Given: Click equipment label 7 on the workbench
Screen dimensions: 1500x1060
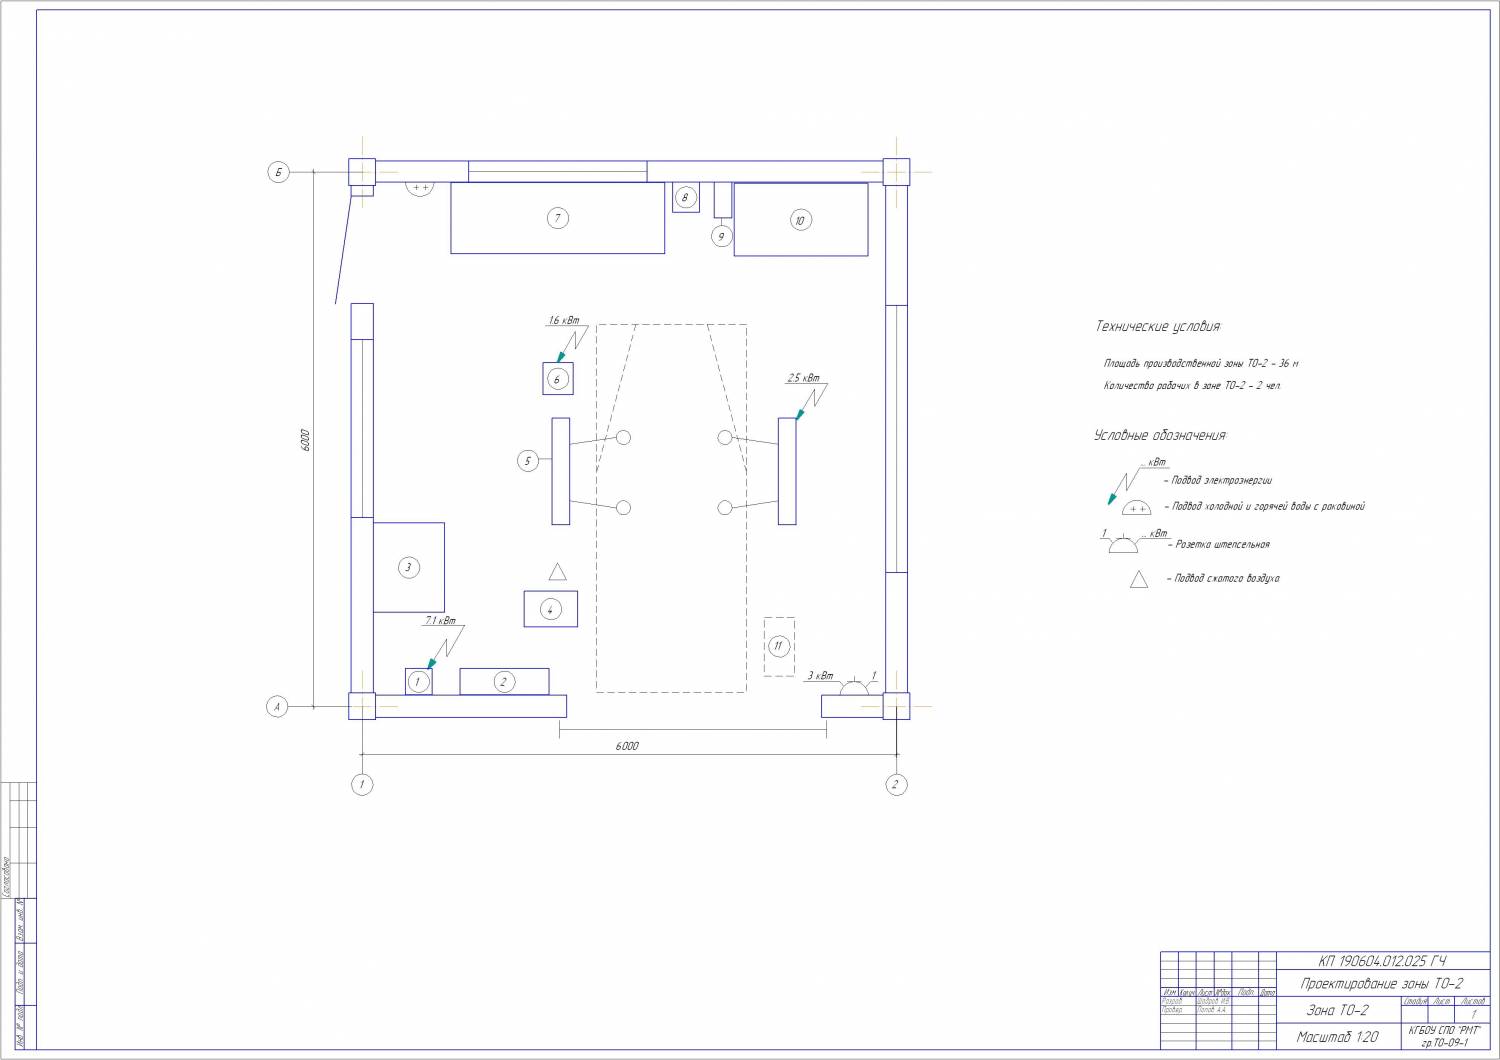Looking at the screenshot, I should tap(558, 217).
